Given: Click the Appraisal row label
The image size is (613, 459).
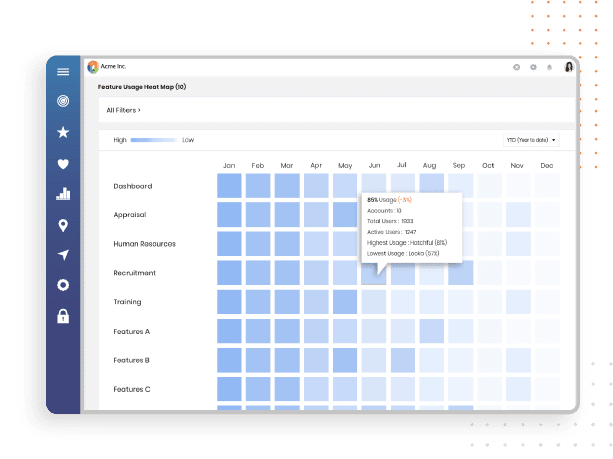Looking at the screenshot, I should click(x=130, y=215).
